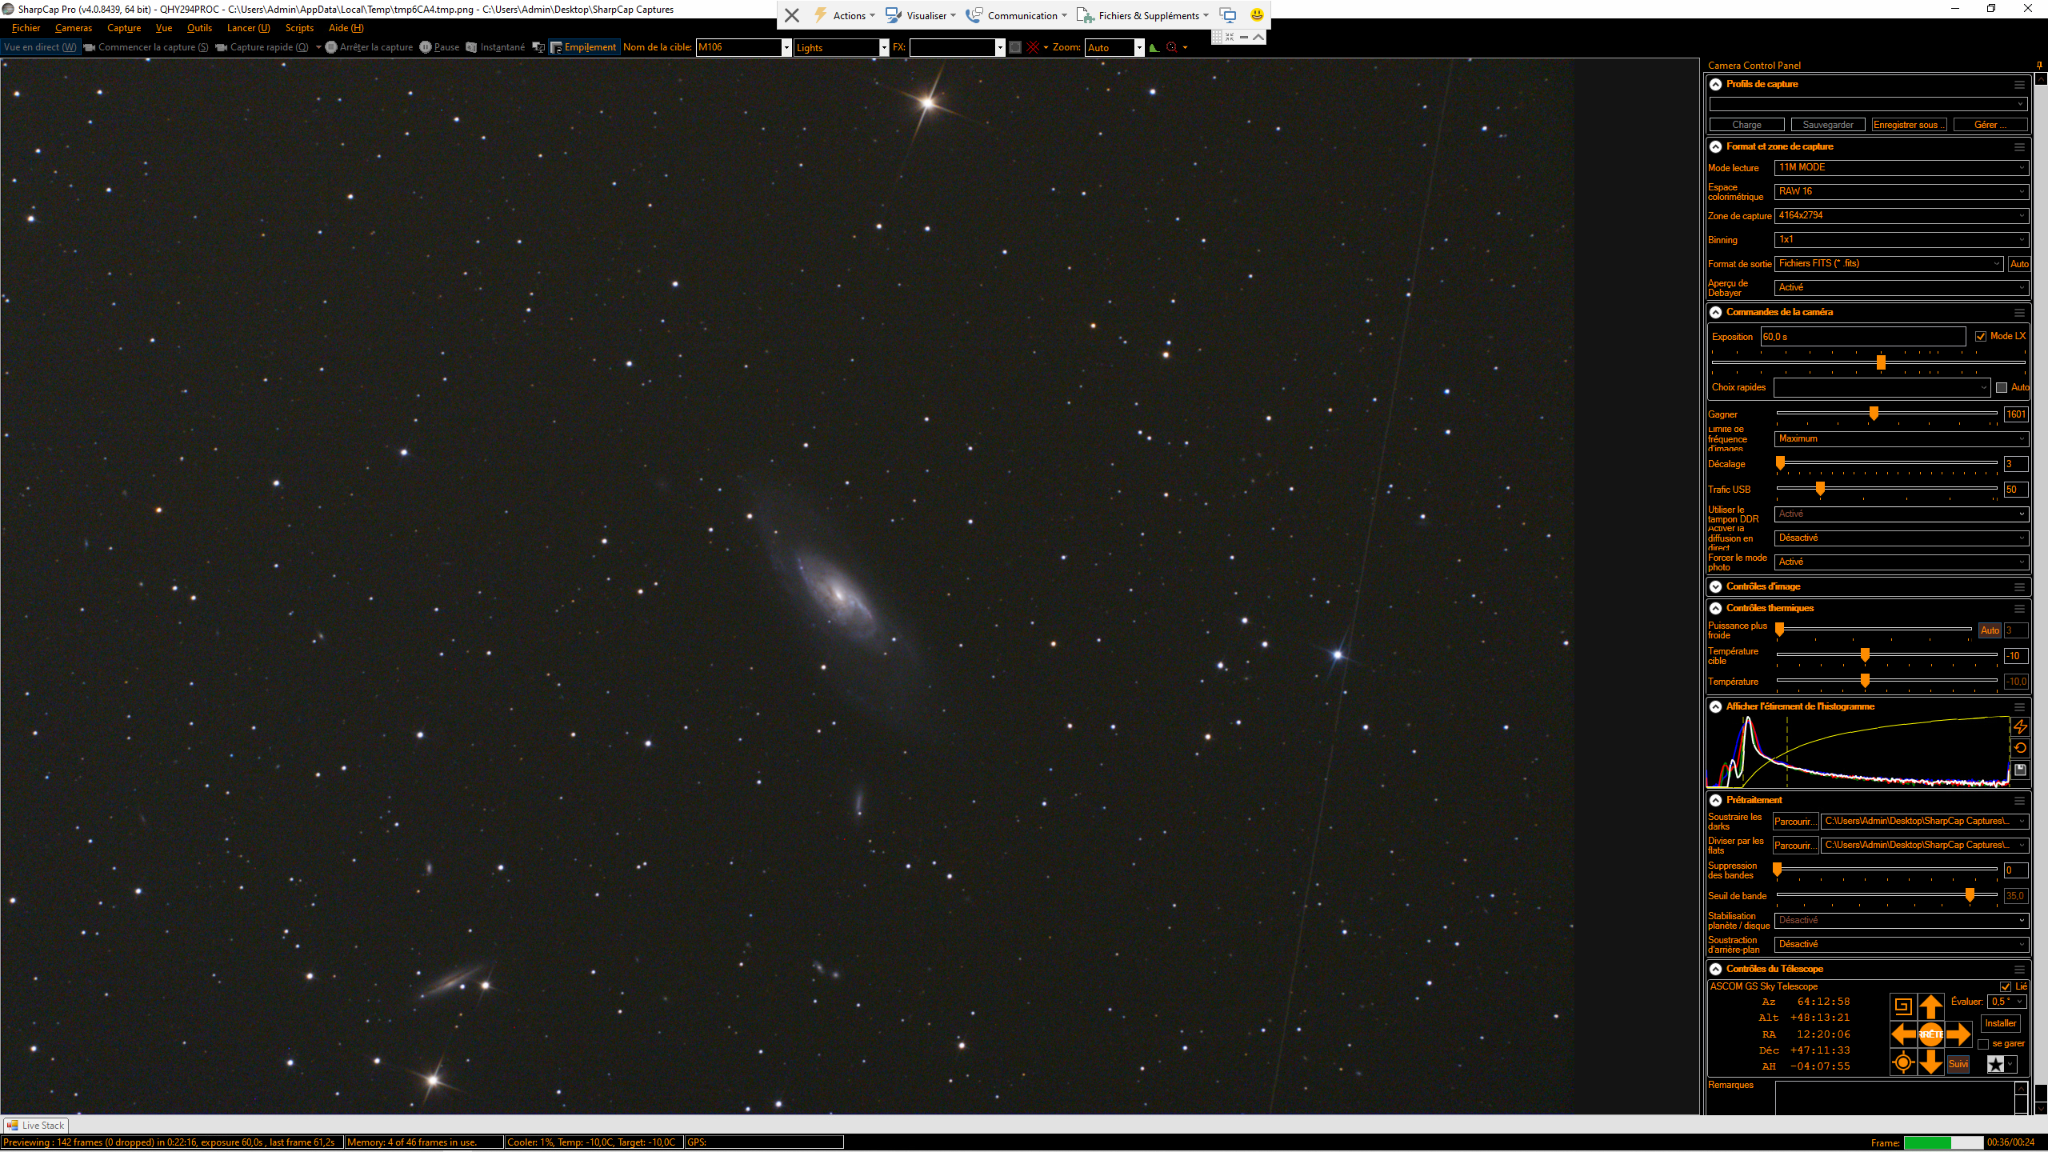Toggle the Auto button next to Format de sortie
2048x1152 pixels.
[x=2019, y=264]
